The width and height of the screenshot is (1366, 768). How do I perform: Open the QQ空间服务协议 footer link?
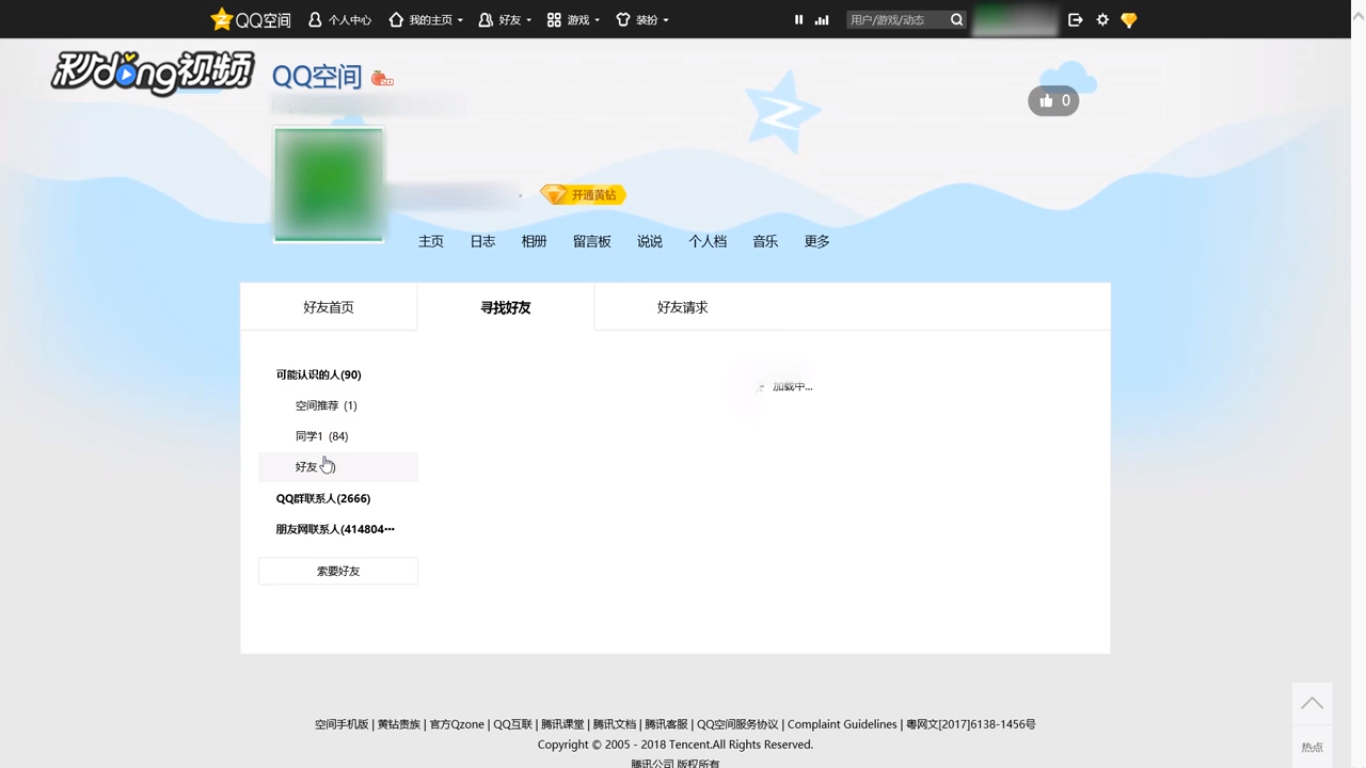[738, 724]
